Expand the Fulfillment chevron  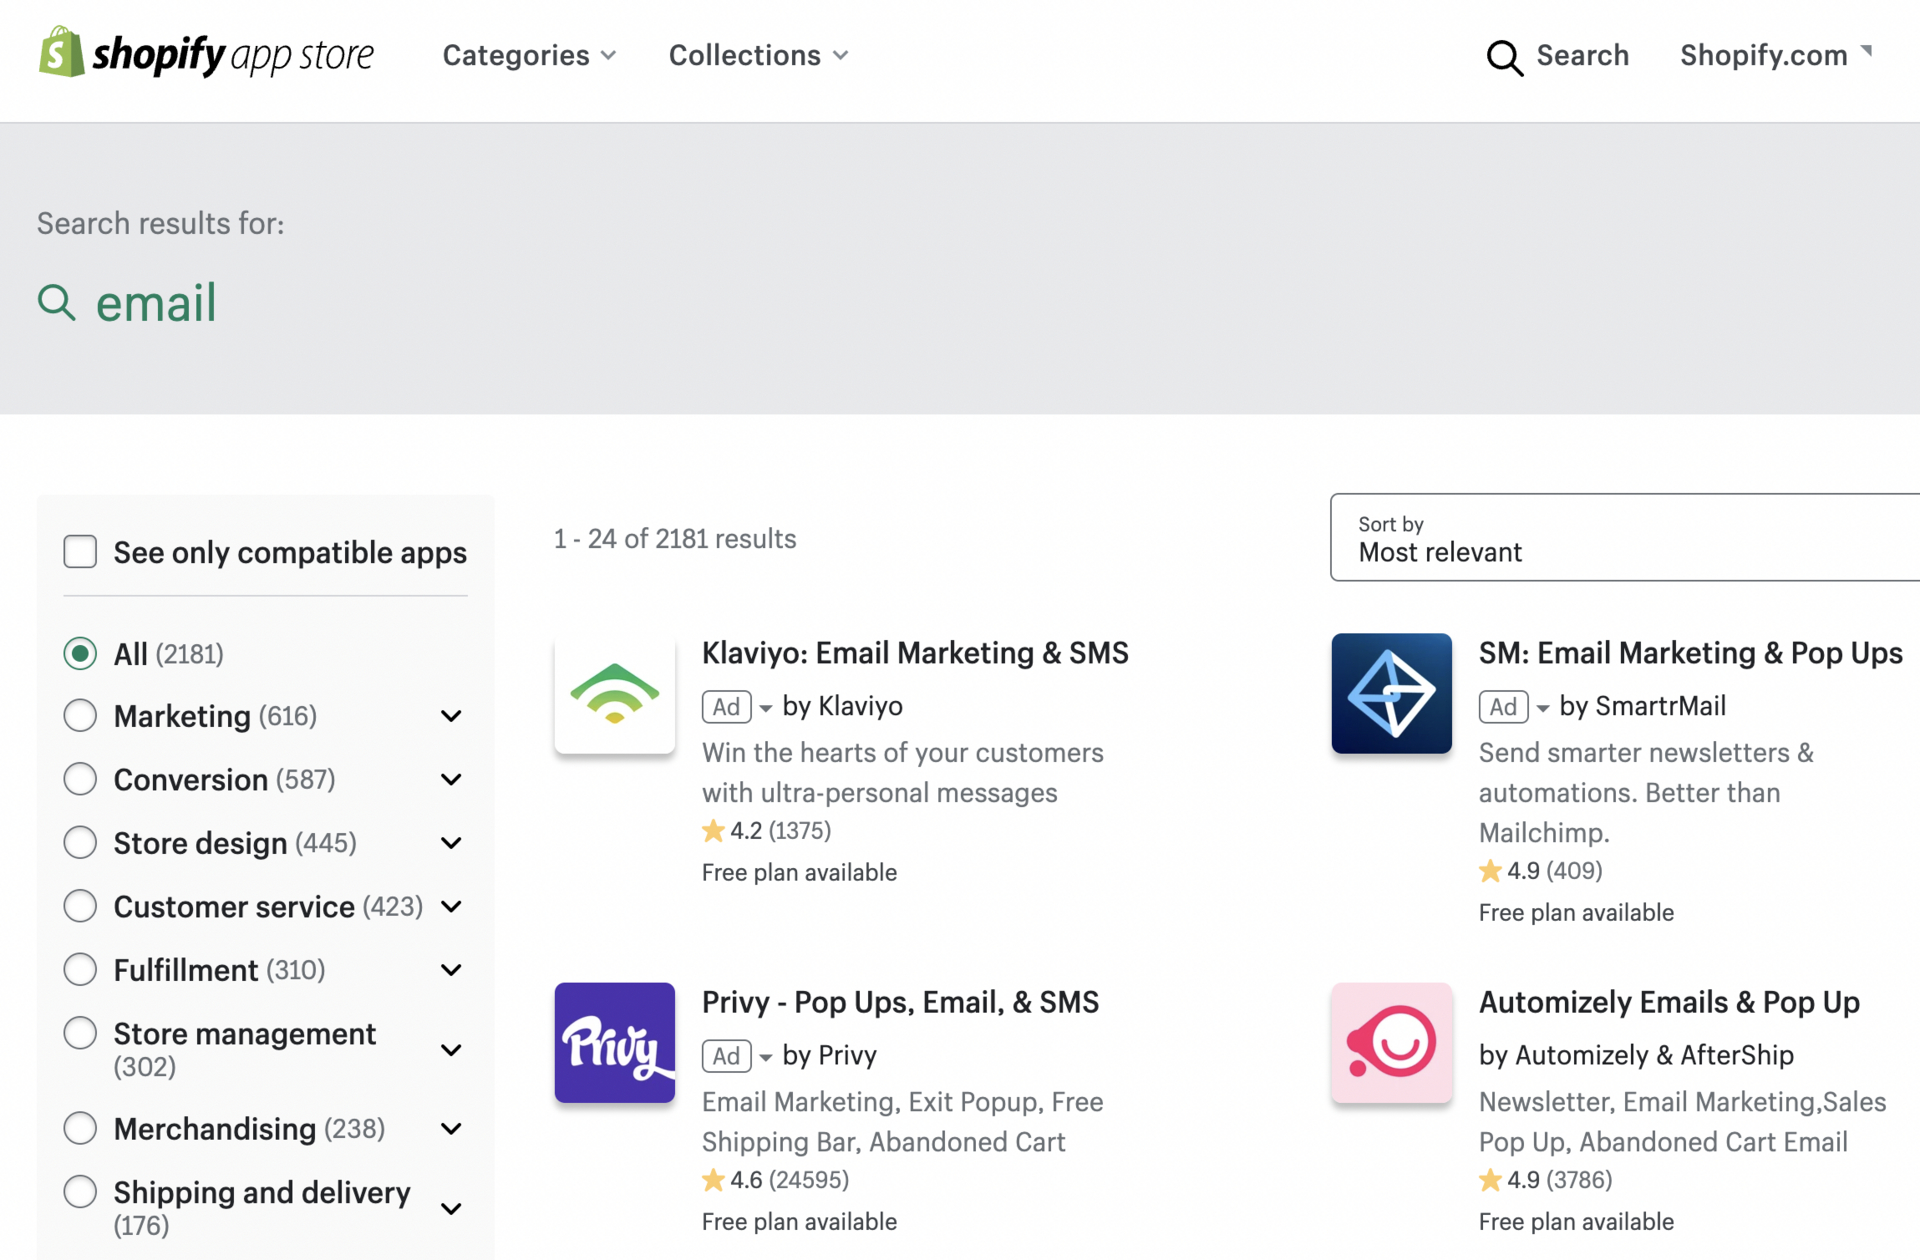pyautogui.click(x=451, y=970)
